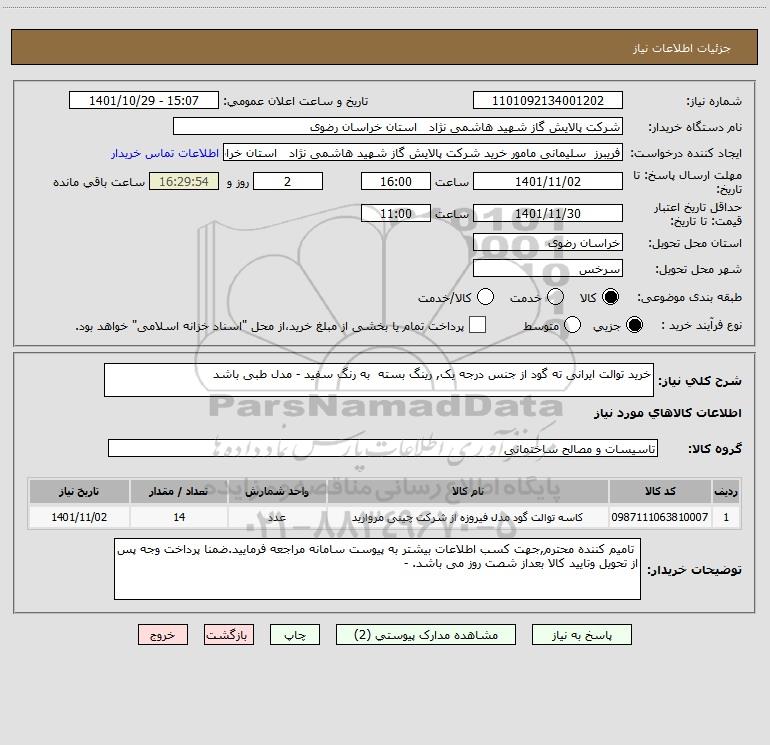
Task: Click the request creator field فریبرز سلیمانی
Action: [x=423, y=153]
